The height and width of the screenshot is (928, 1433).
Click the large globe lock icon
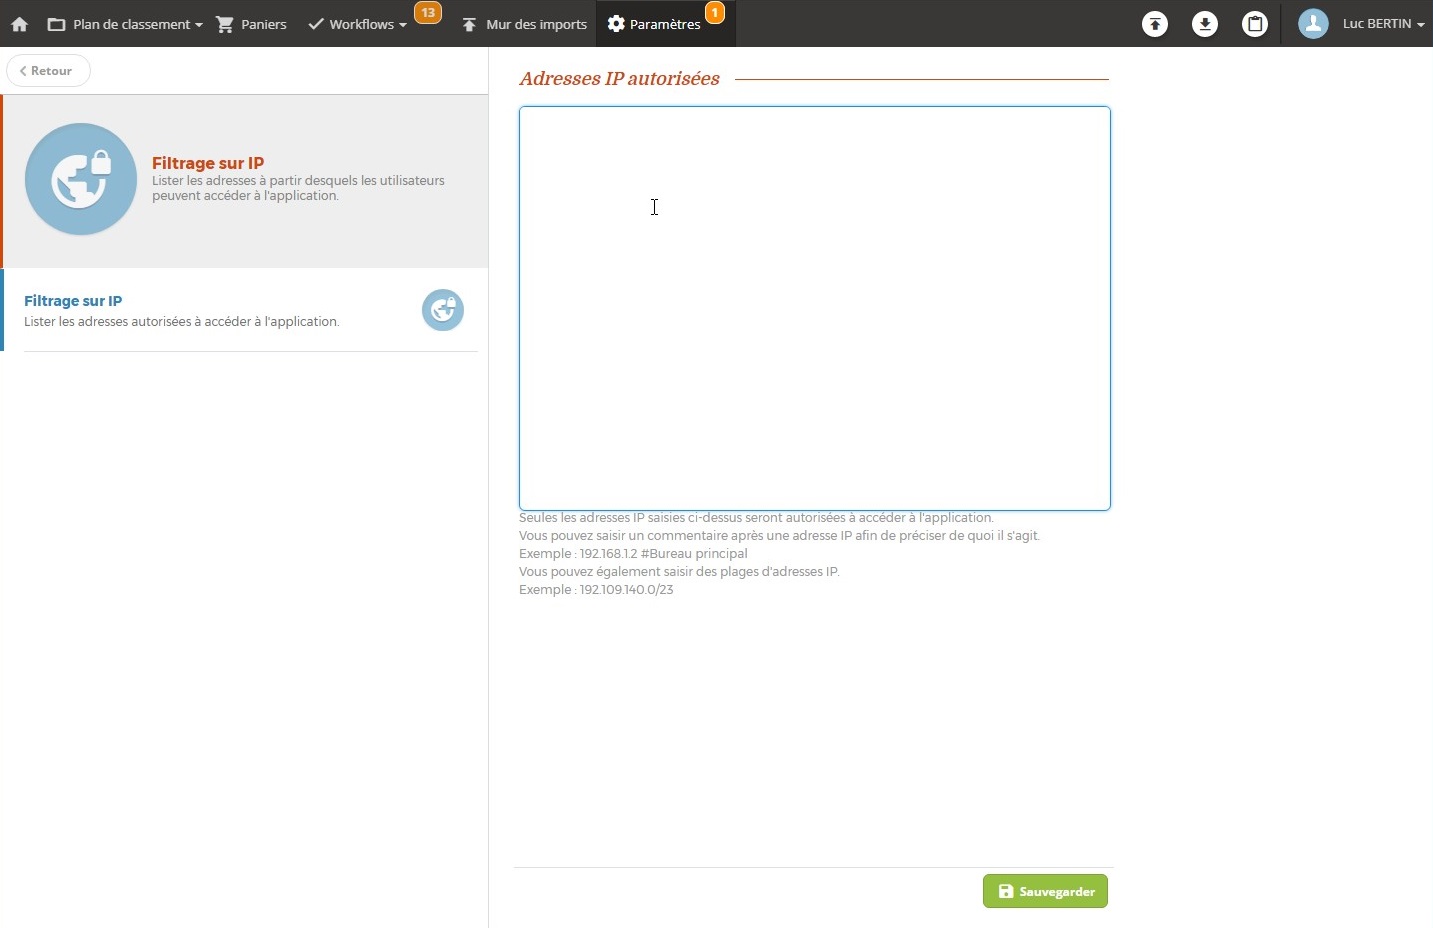point(81,179)
